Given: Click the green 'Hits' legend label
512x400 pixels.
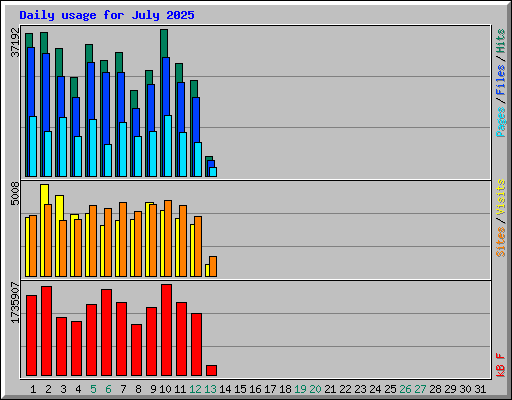Looking at the screenshot, I should (501, 41).
